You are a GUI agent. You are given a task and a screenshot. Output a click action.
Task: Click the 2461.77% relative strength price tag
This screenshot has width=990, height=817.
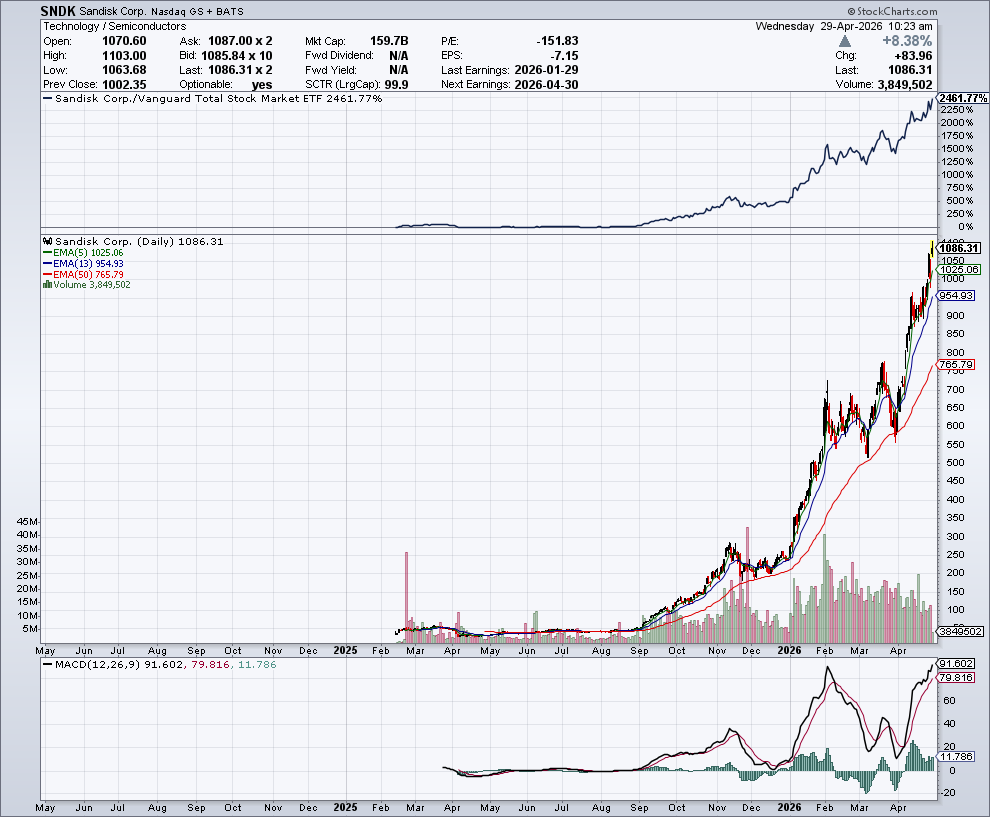click(x=963, y=98)
